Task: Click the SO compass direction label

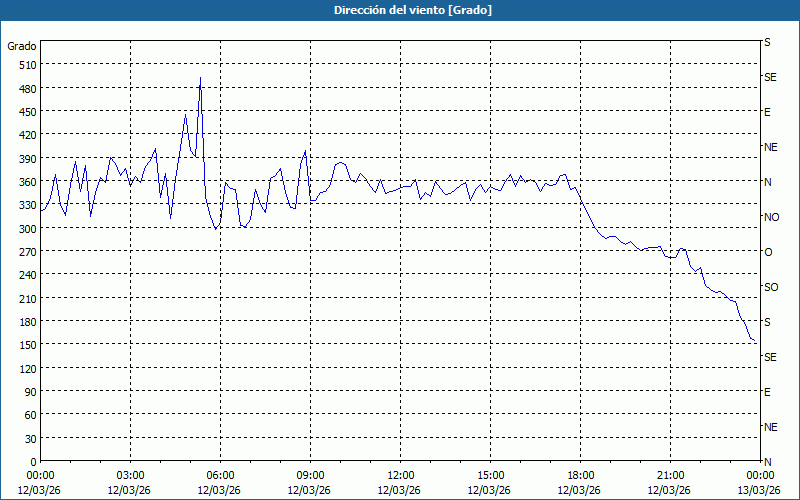Action: (770, 287)
